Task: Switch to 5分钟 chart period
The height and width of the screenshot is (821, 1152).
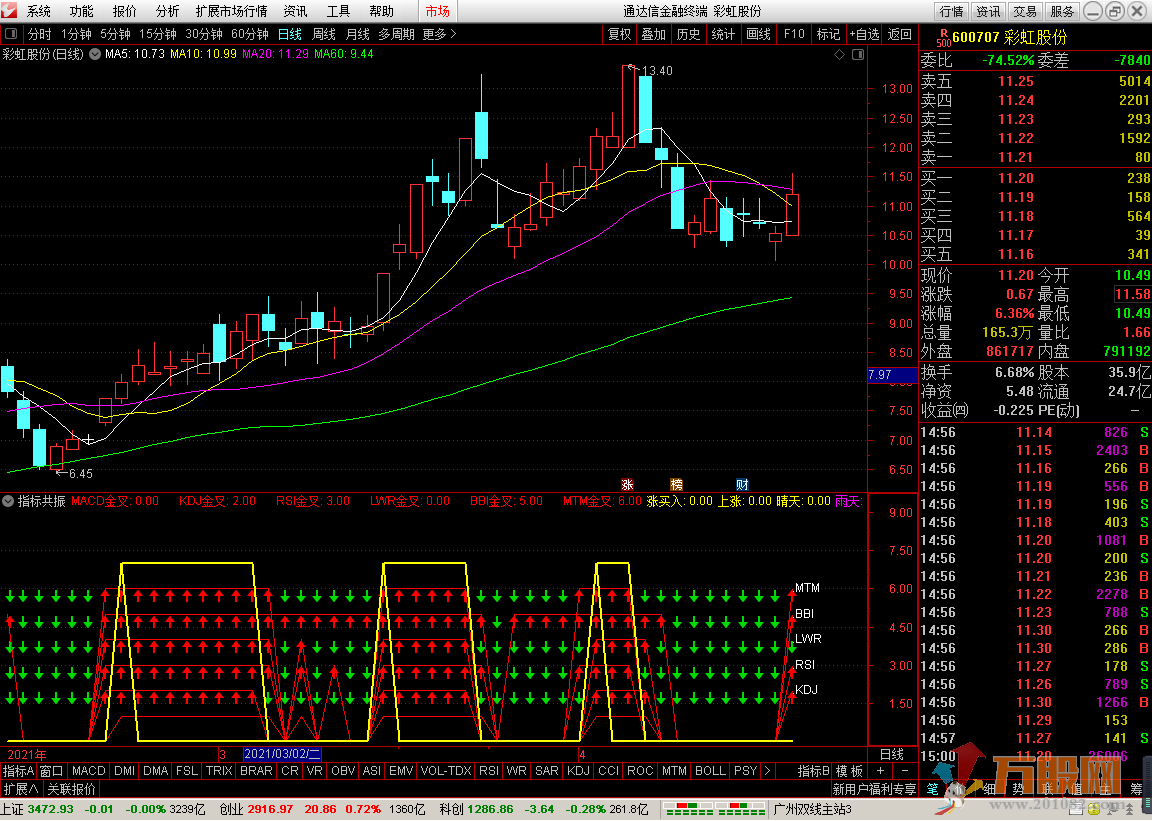Action: coord(115,34)
